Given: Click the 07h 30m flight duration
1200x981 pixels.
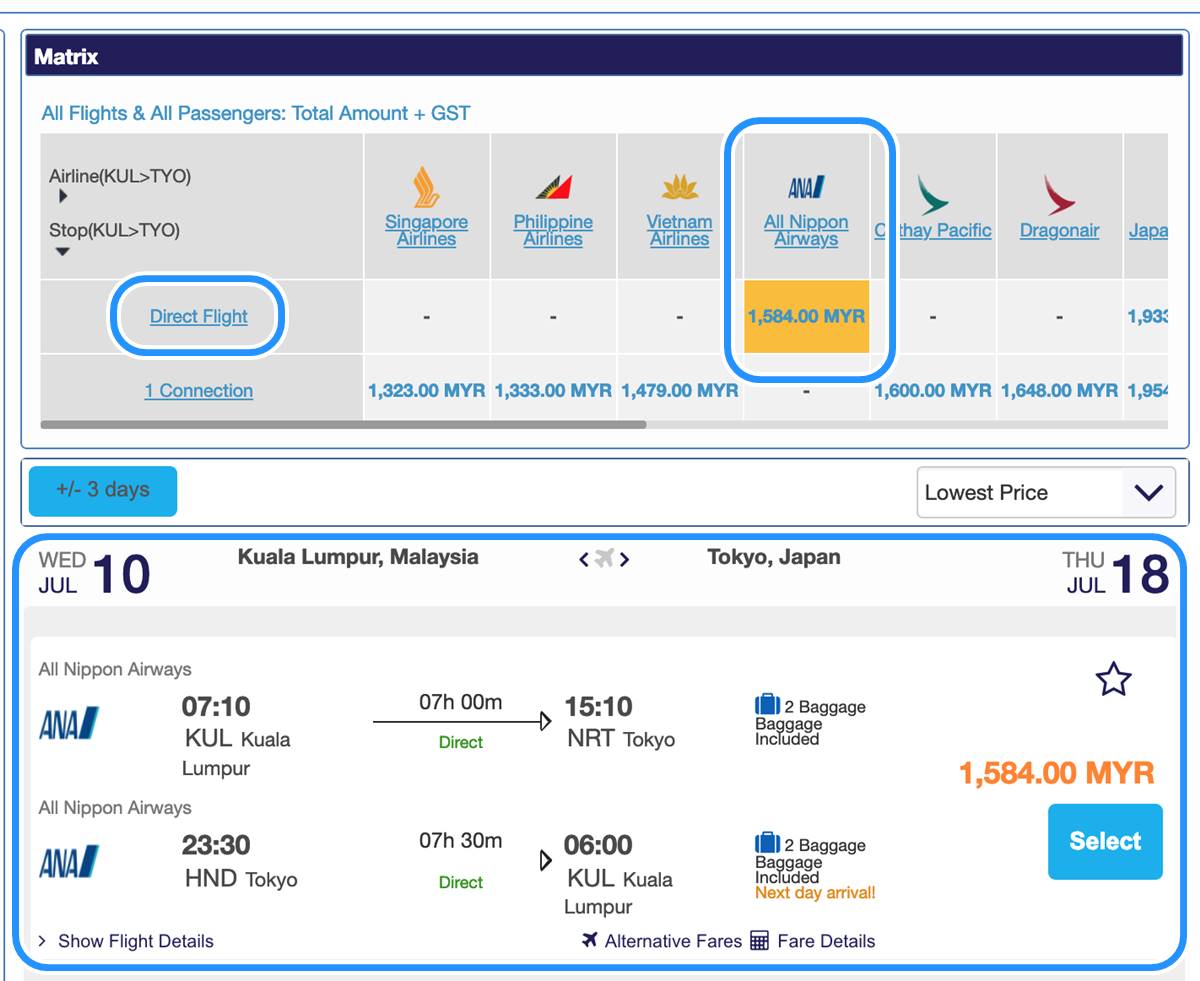Looking at the screenshot, I should pos(461,840).
